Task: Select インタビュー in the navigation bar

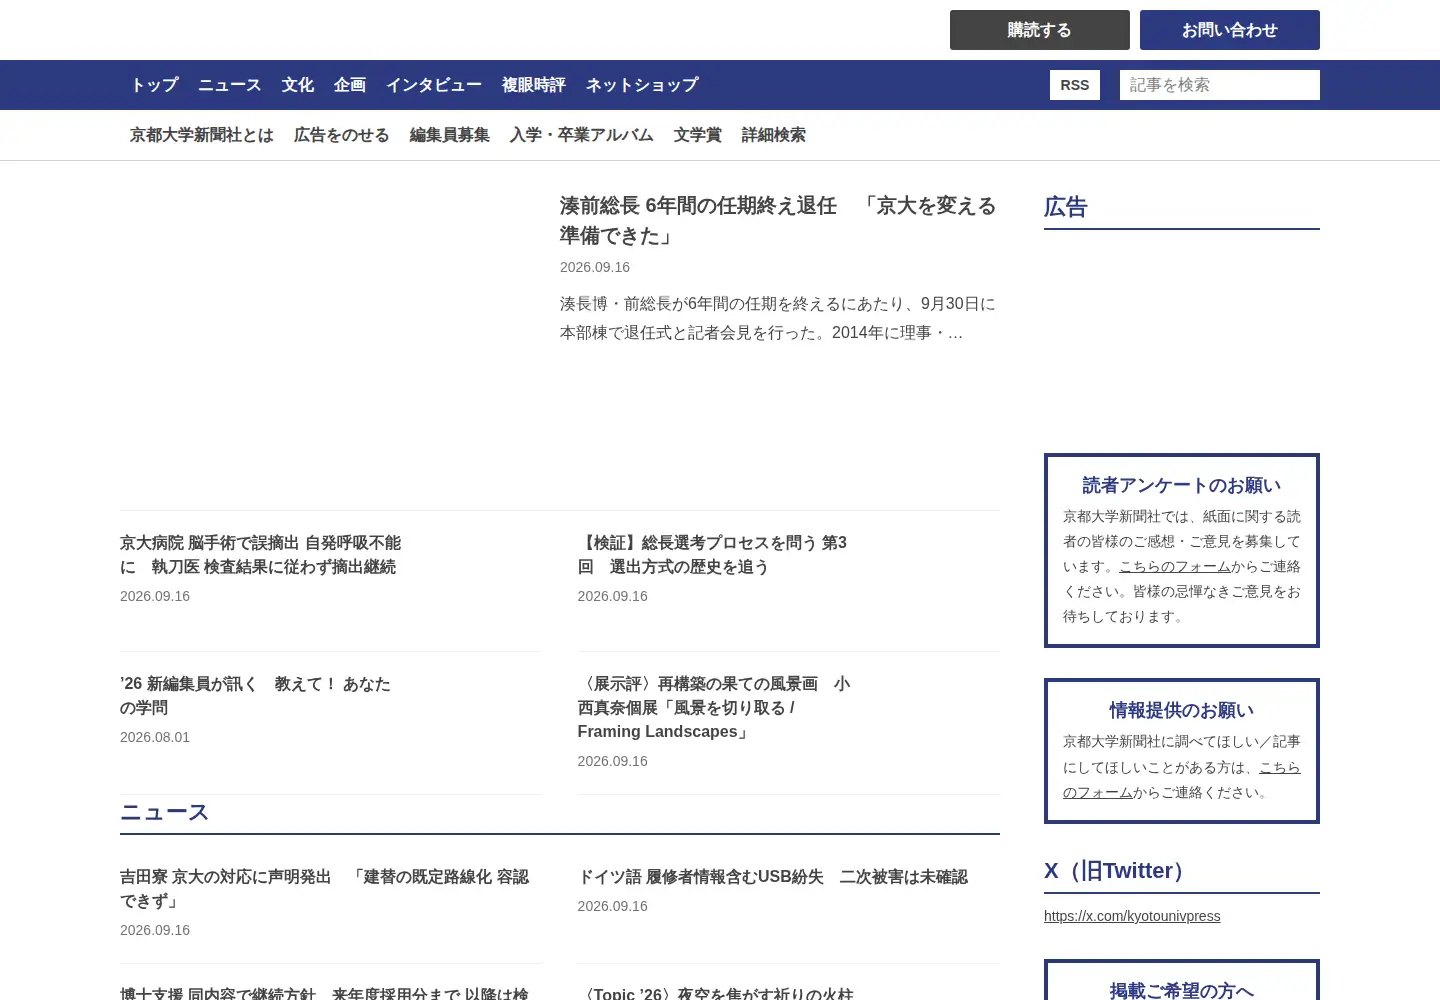Action: point(434,85)
